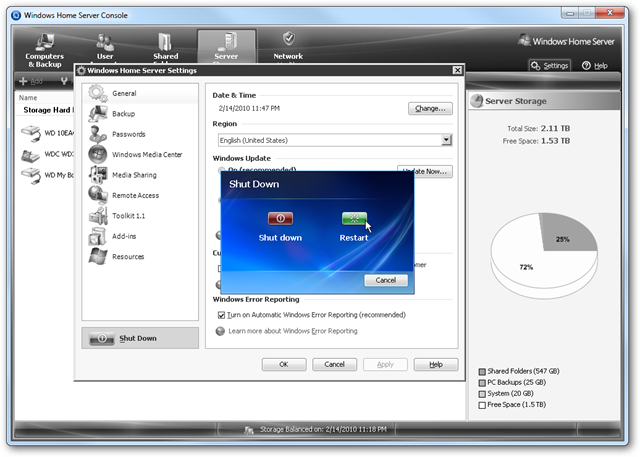Select the WD My Book drive icon

pyautogui.click(x=31, y=176)
